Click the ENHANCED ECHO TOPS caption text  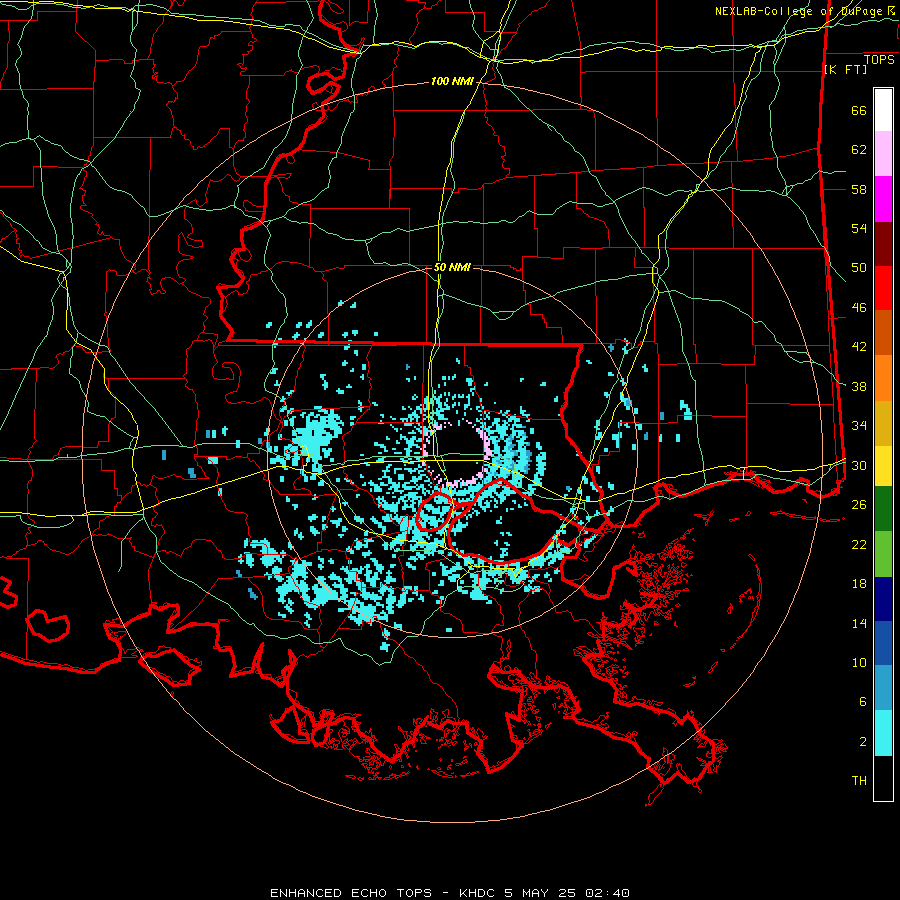(449, 893)
